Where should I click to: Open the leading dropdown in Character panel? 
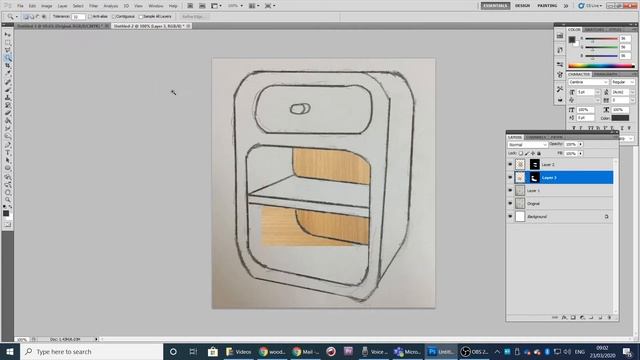(x=632, y=92)
